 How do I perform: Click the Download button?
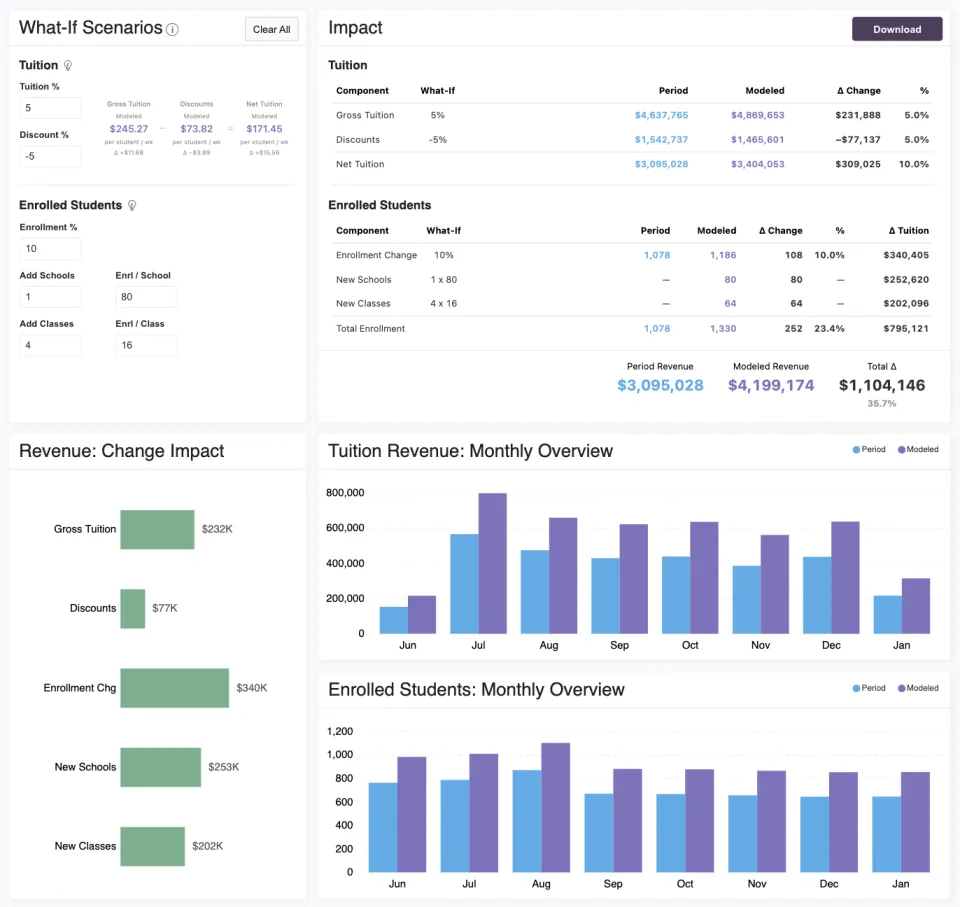point(896,29)
